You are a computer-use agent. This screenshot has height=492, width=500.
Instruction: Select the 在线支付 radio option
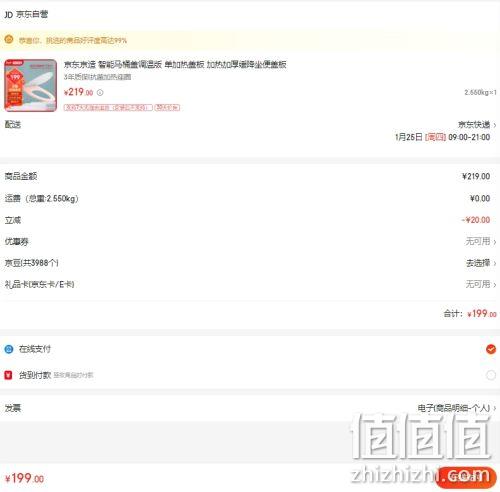[x=491, y=349]
